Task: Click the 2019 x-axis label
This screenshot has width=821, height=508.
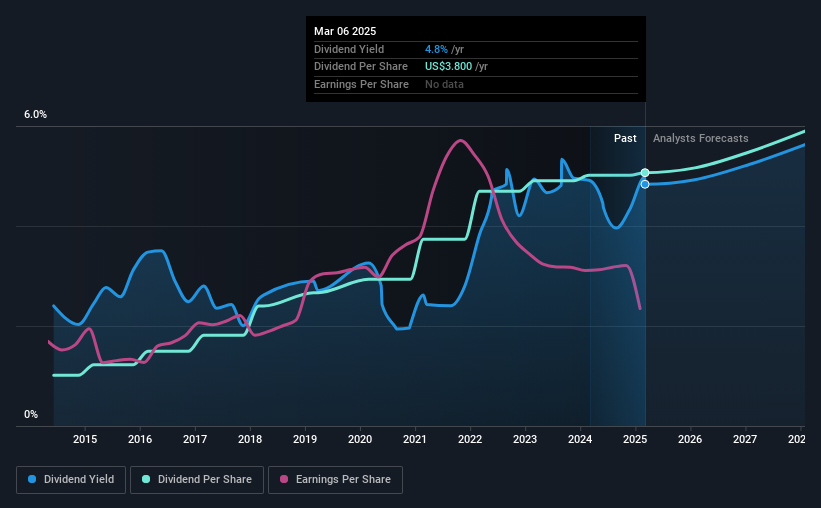Action: point(305,439)
